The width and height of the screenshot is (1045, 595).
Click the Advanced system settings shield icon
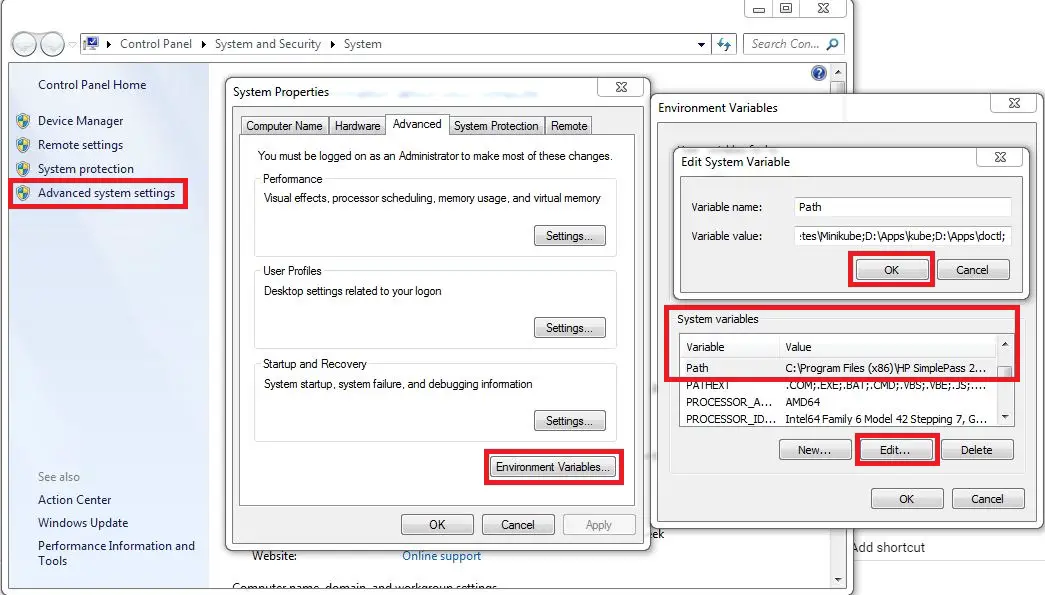(22, 193)
